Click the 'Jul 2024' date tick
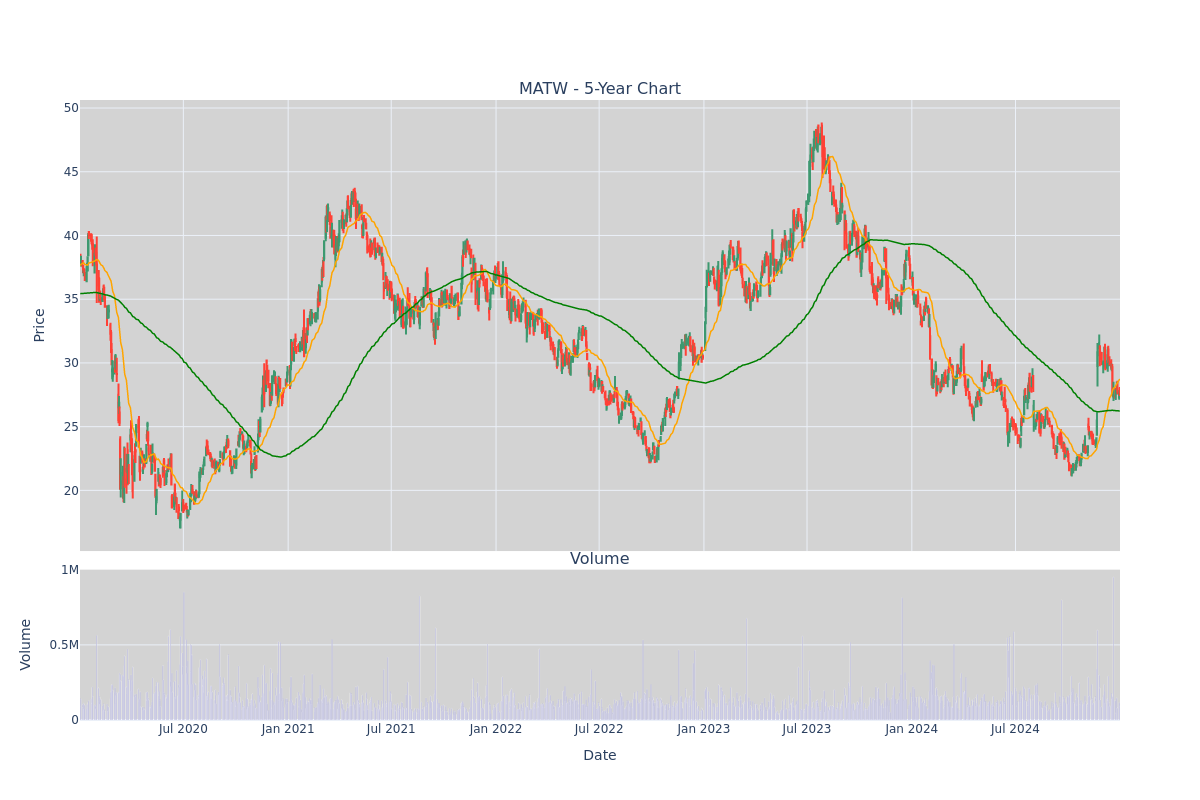This screenshot has height=800, width=1200. [x=1015, y=729]
